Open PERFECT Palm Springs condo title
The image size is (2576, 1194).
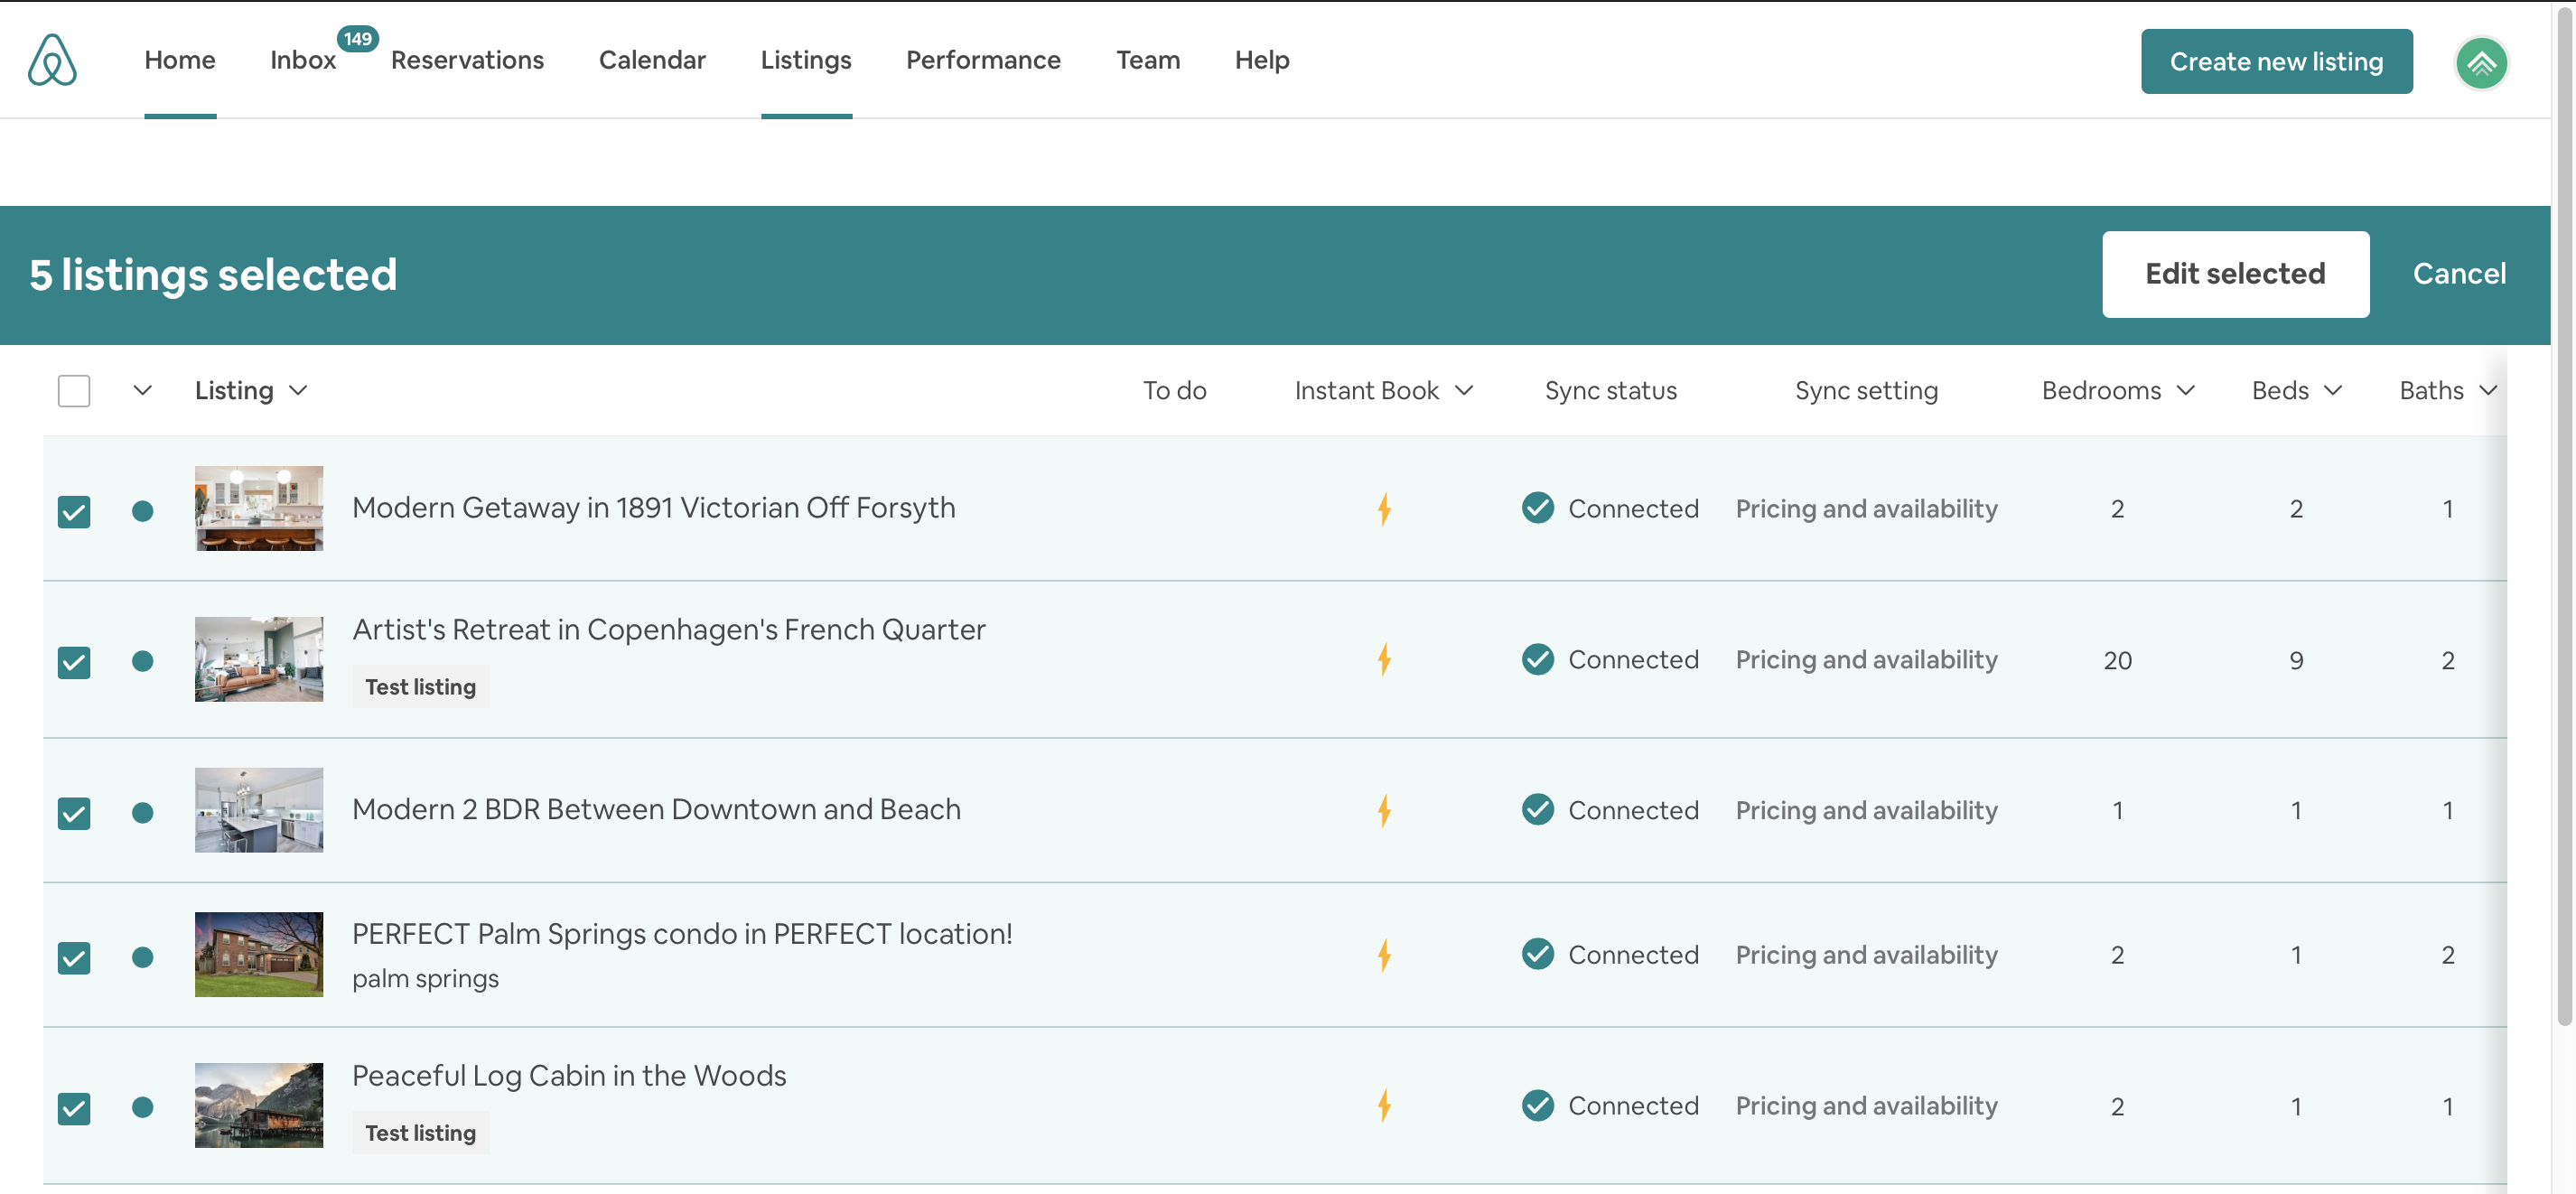click(x=682, y=934)
